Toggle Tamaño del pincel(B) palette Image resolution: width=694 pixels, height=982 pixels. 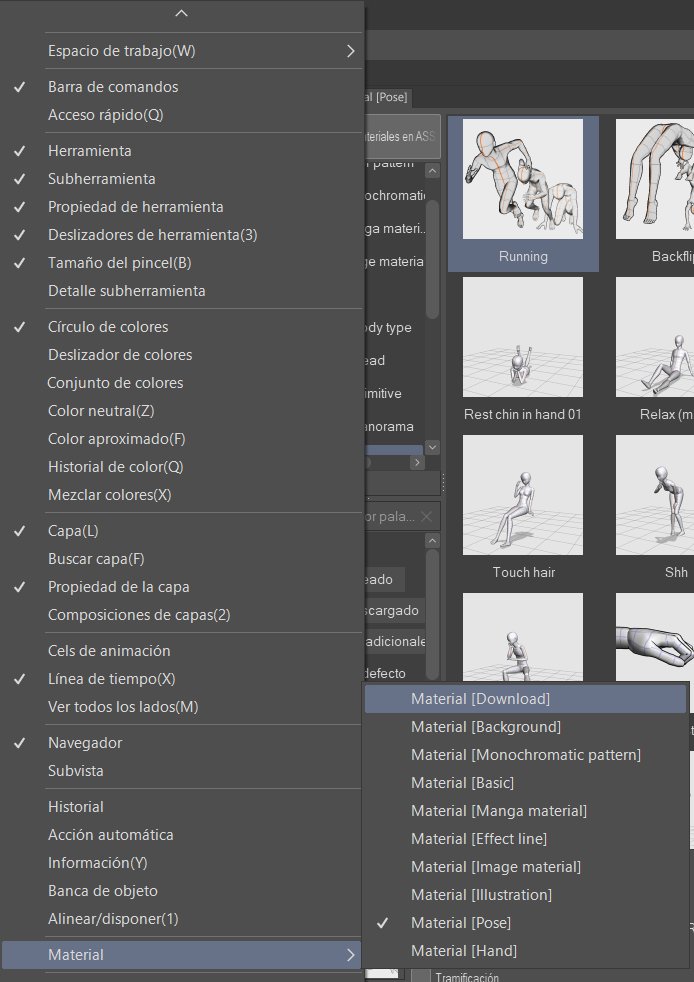[182, 262]
